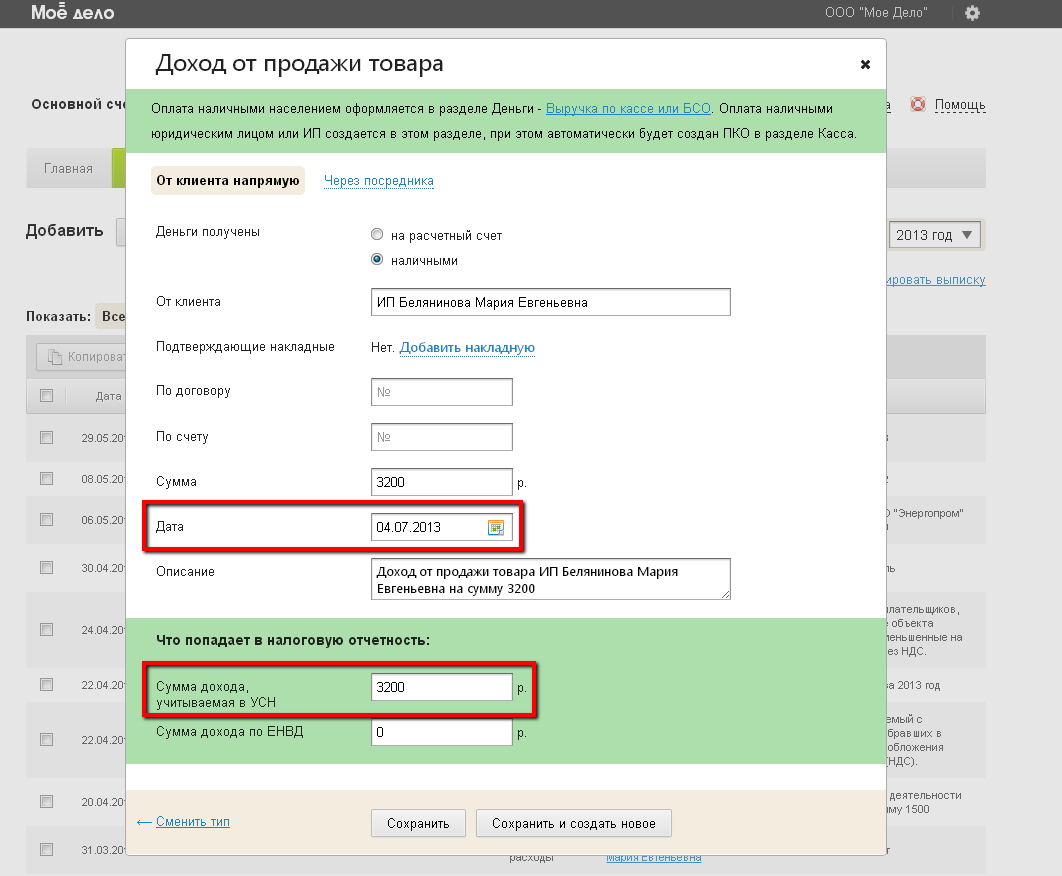Click the Сумма field with 3200
The height and width of the screenshot is (876, 1062).
pyautogui.click(x=442, y=482)
